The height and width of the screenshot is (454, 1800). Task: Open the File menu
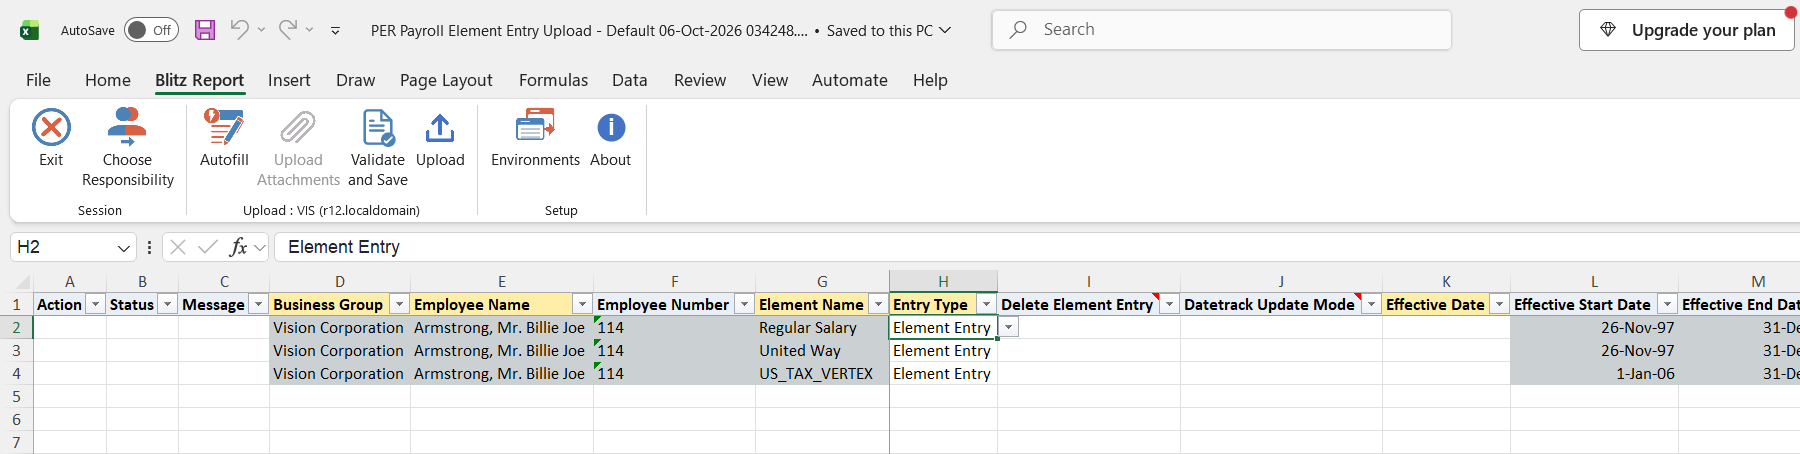pyautogui.click(x=38, y=80)
